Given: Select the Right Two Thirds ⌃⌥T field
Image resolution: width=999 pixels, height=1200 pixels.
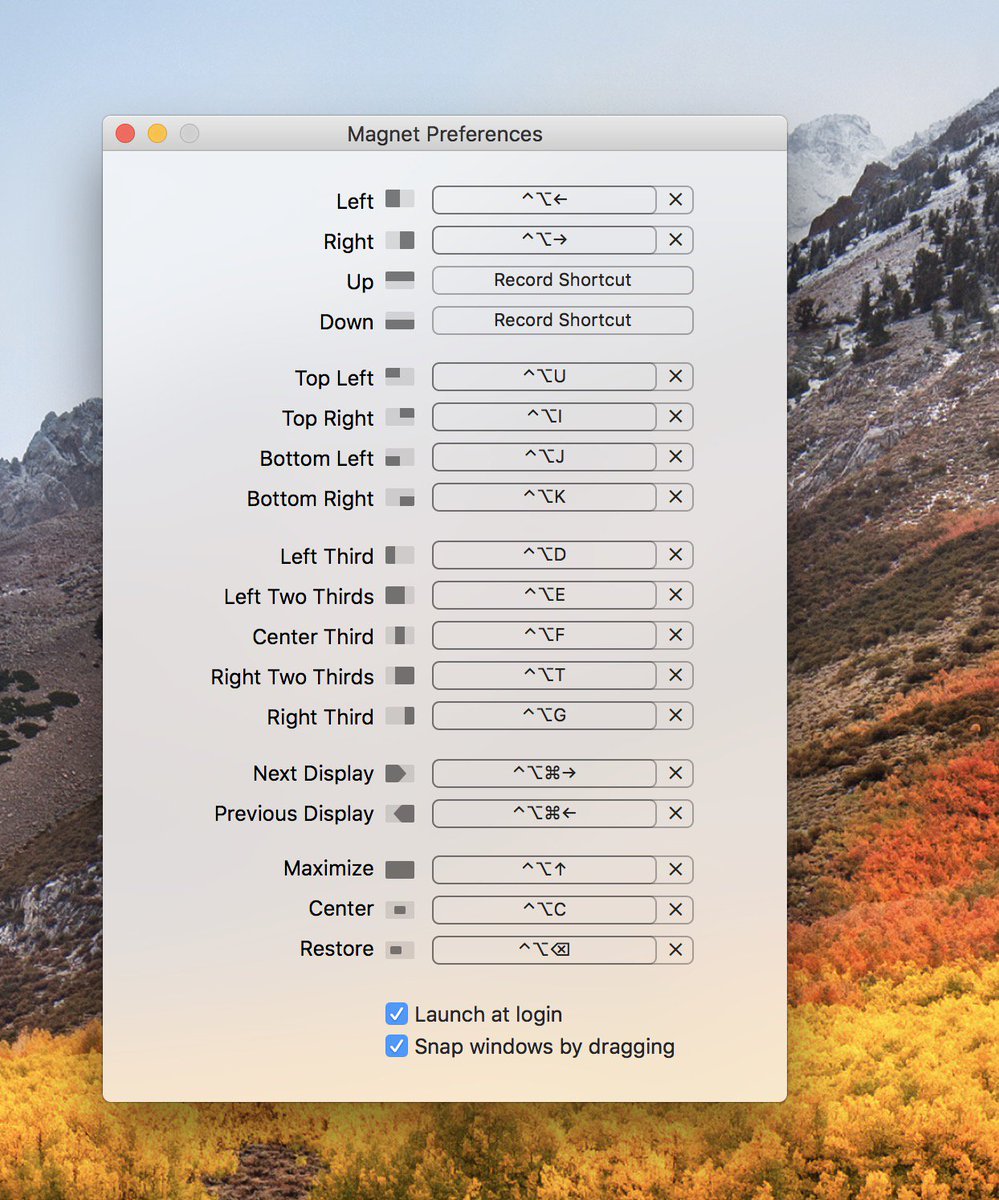Looking at the screenshot, I should click(545, 675).
